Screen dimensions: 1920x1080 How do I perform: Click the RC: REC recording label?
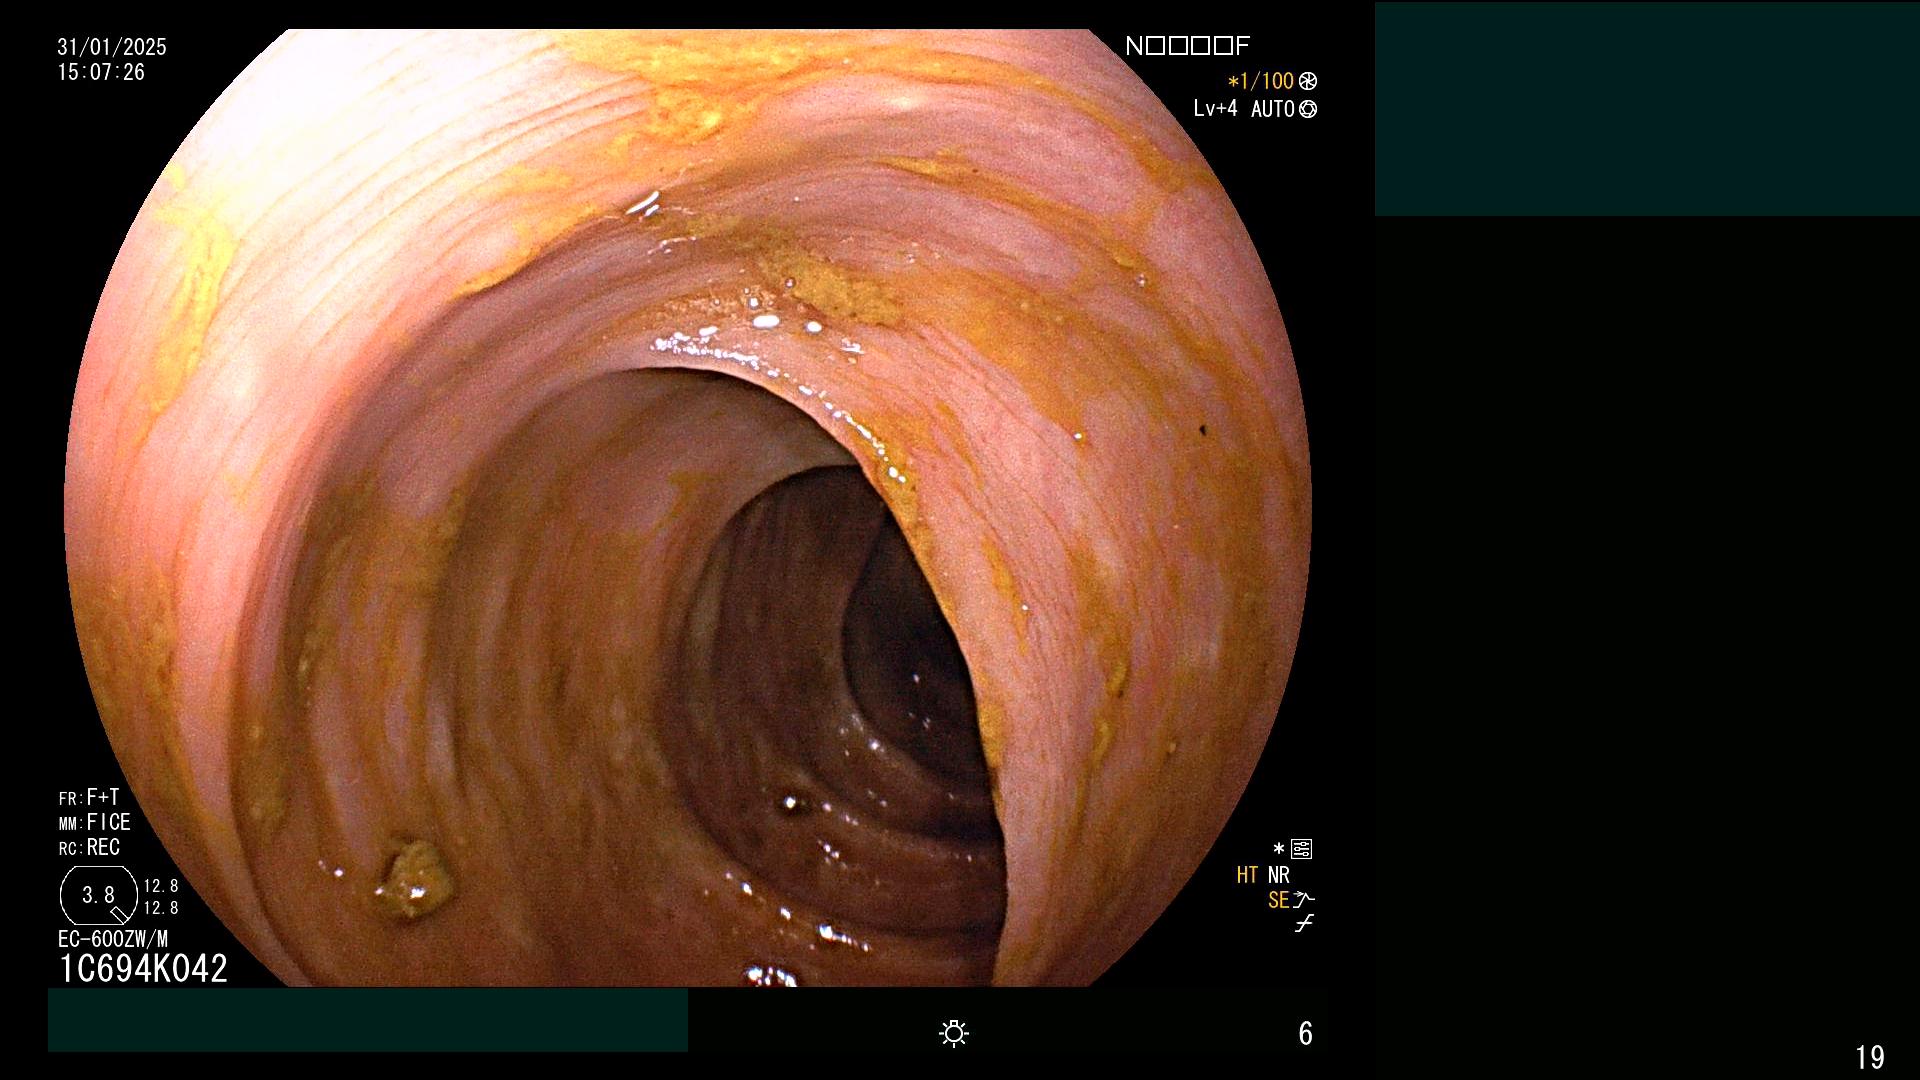[x=89, y=847]
